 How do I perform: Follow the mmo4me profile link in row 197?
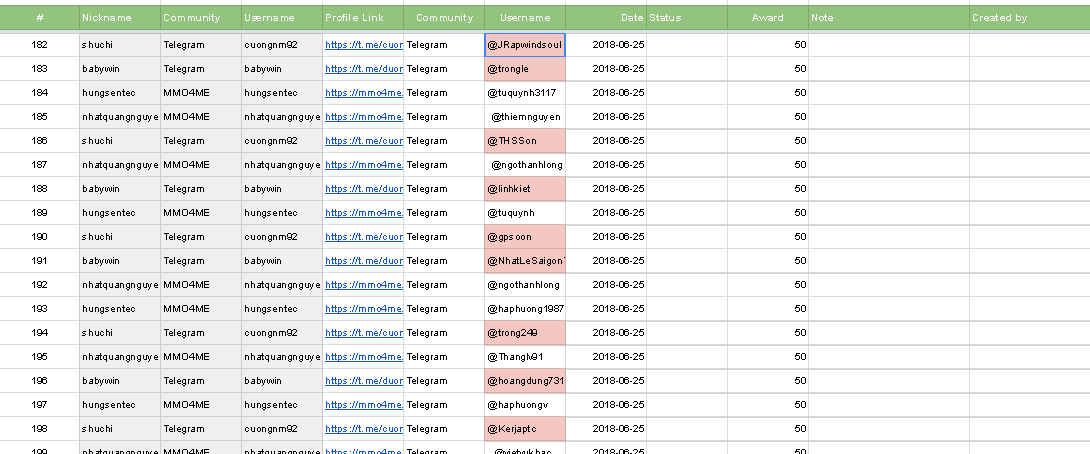tap(364, 405)
